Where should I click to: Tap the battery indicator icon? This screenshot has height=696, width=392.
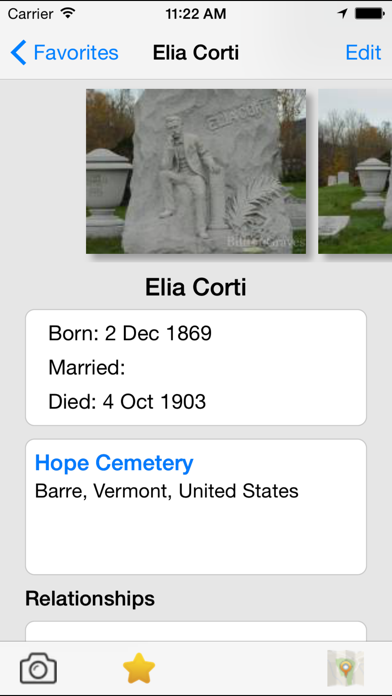[370, 14]
